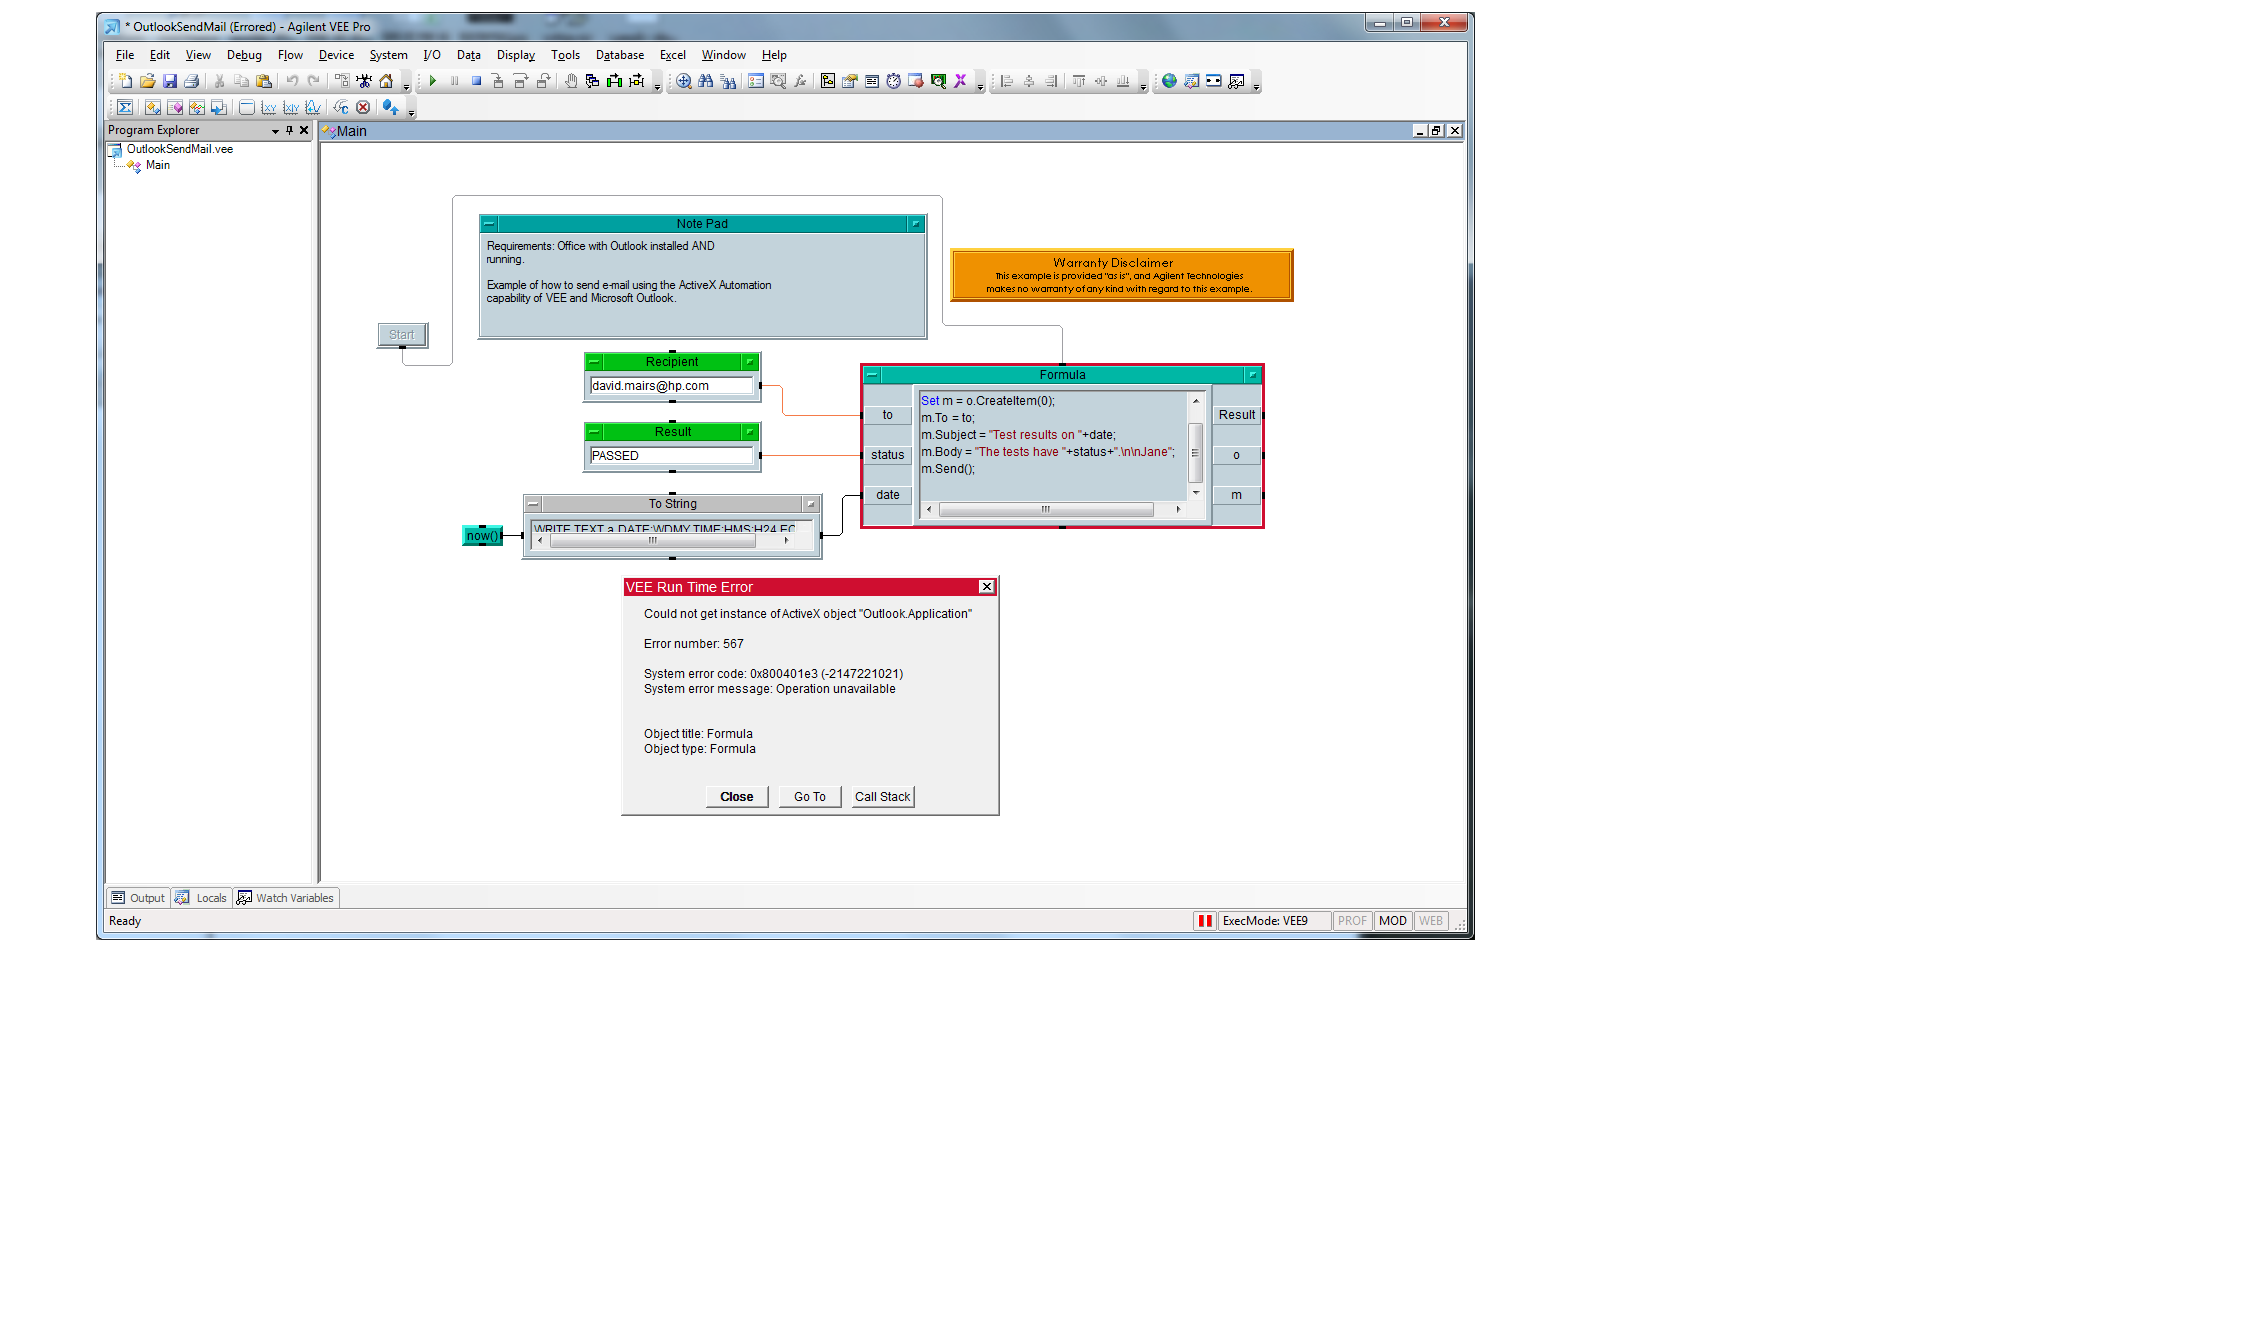Click the Save floppy disk icon
The image size is (2242, 1332).
click(x=170, y=81)
